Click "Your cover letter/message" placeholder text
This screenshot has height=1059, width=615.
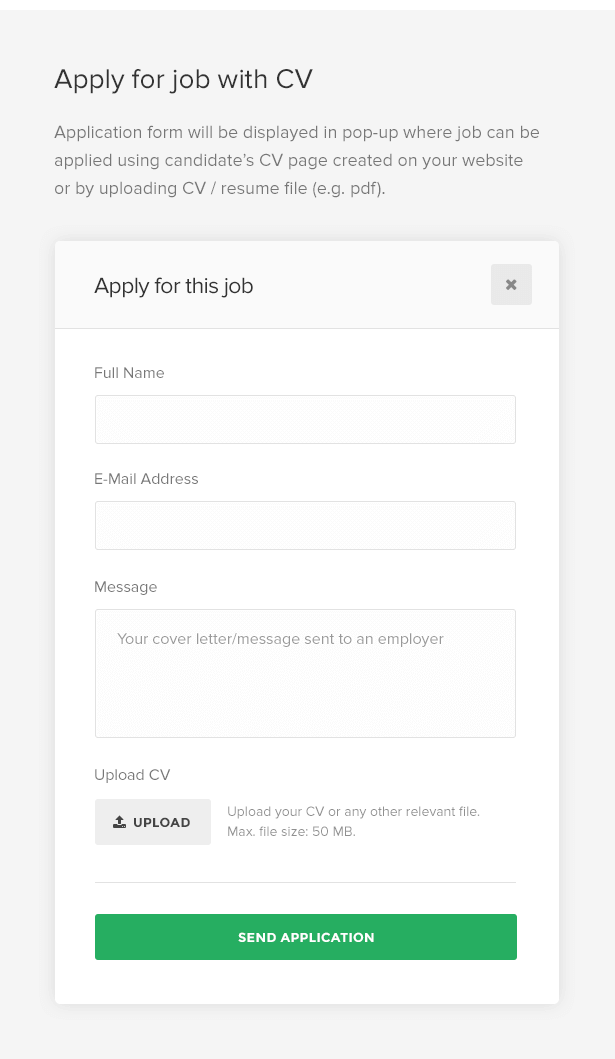pos(280,638)
